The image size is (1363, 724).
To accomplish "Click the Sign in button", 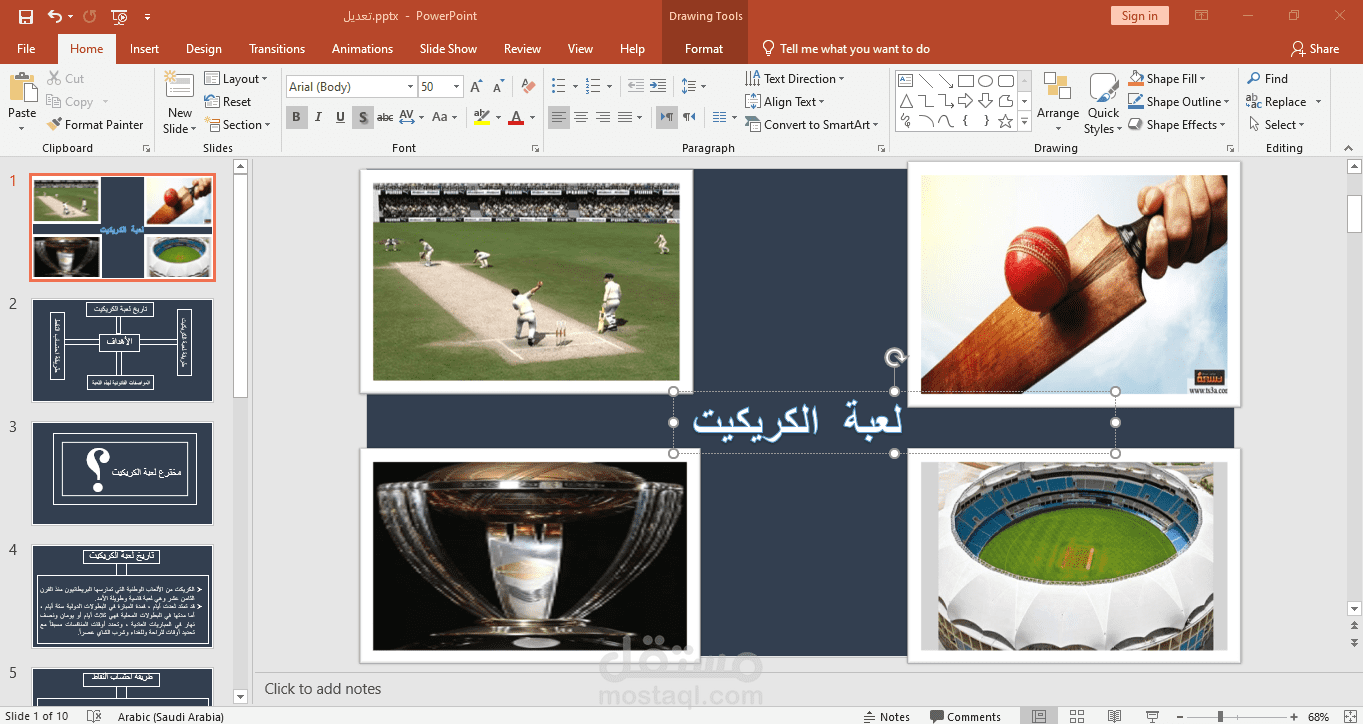I will point(1139,16).
